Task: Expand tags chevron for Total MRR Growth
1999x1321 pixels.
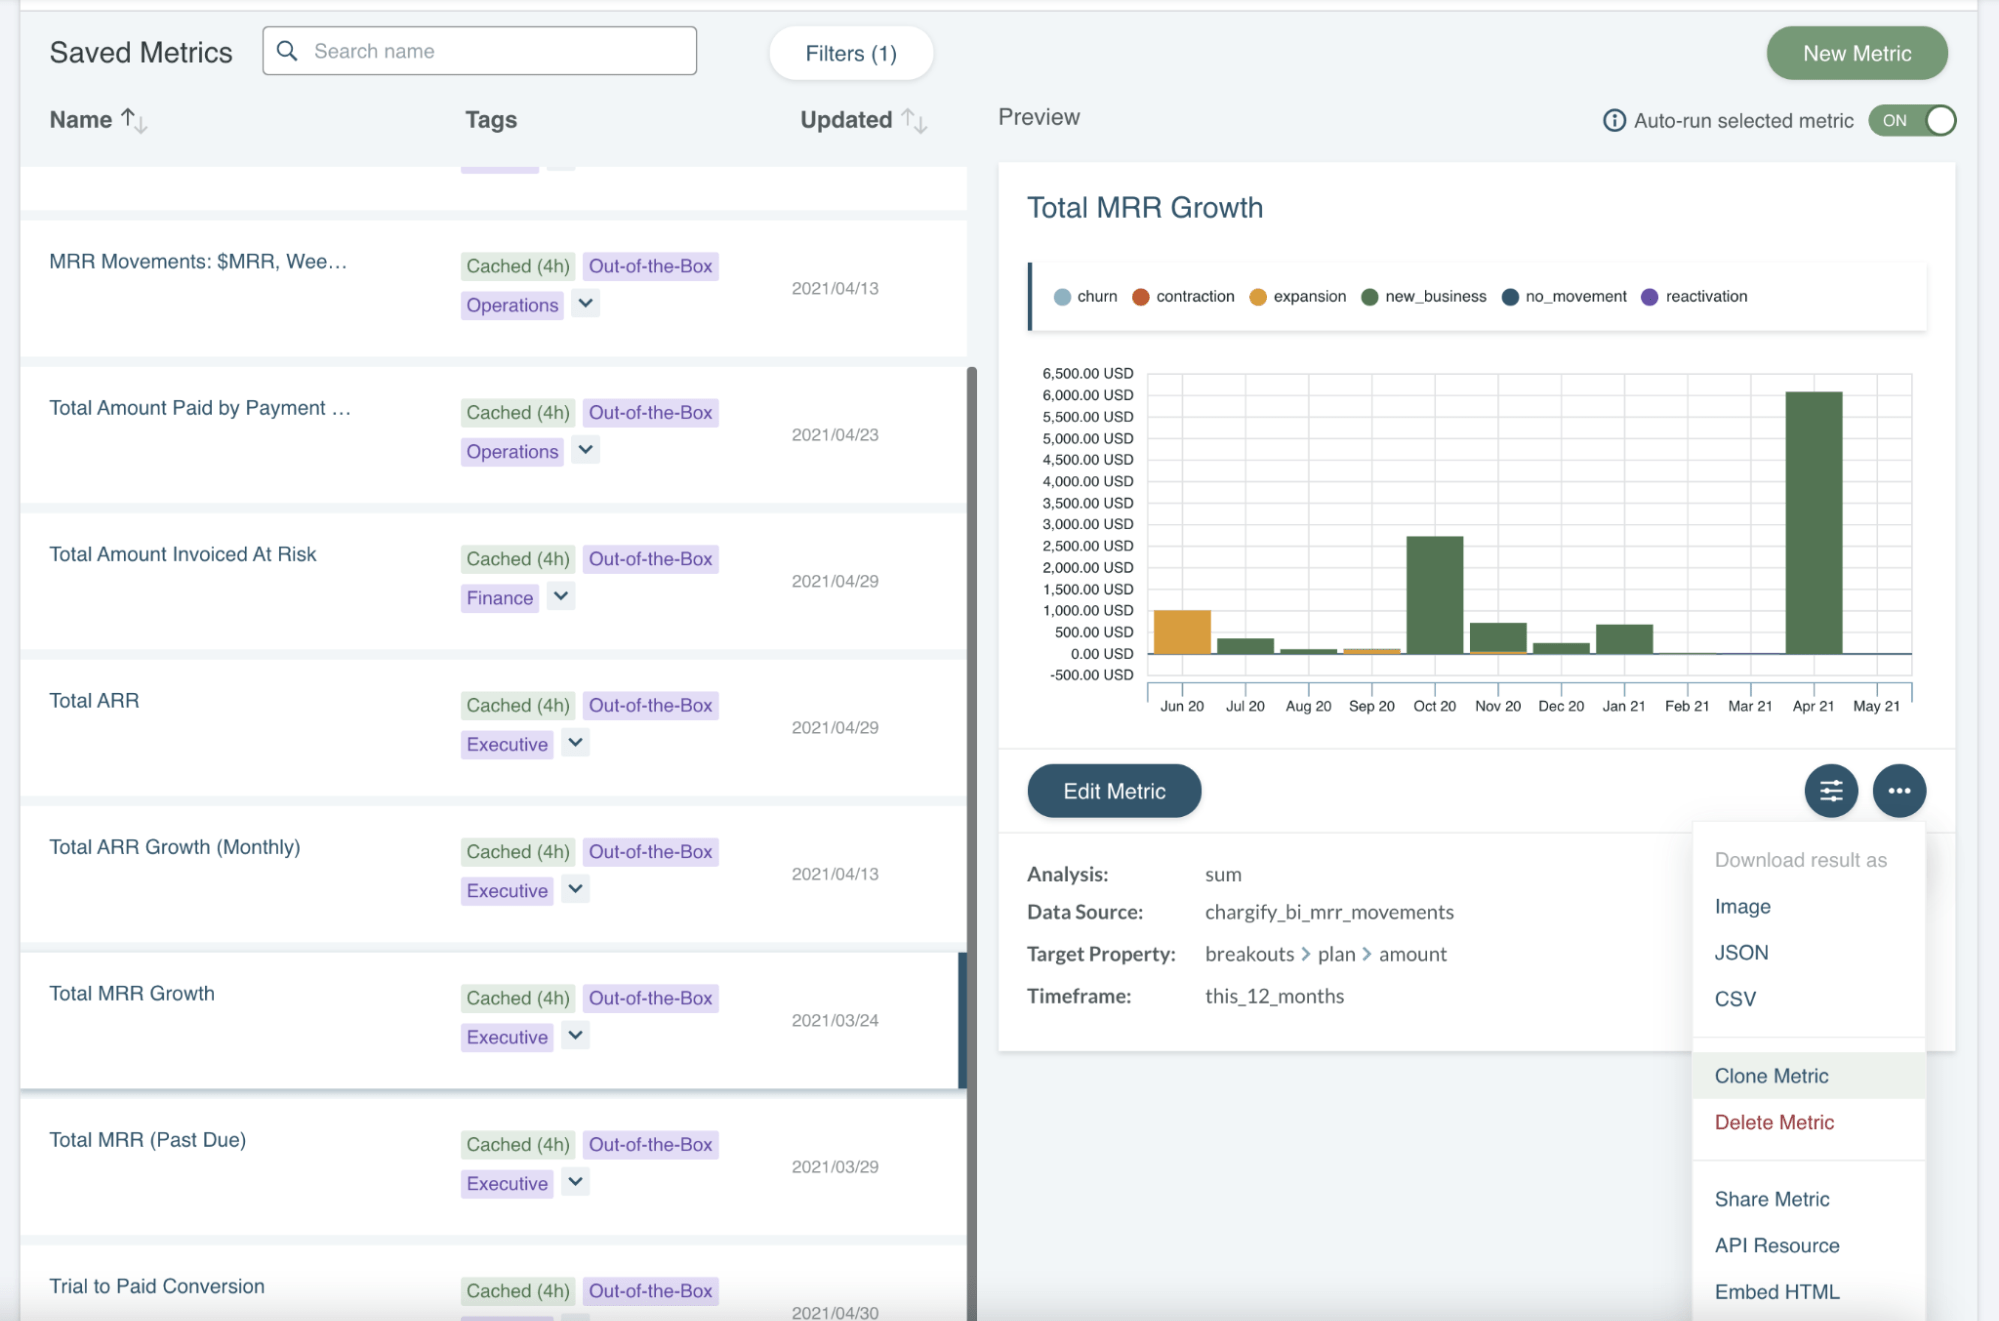Action: click(575, 1035)
